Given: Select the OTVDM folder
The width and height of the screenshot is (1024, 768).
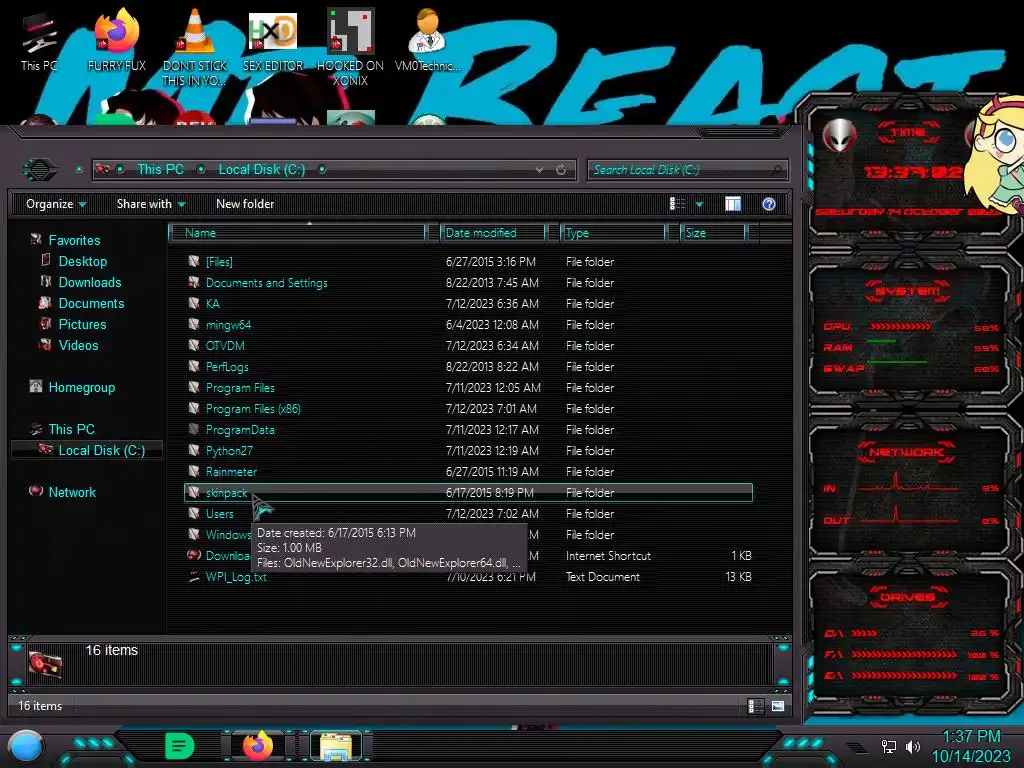Looking at the screenshot, I should pyautogui.click(x=468, y=345).
